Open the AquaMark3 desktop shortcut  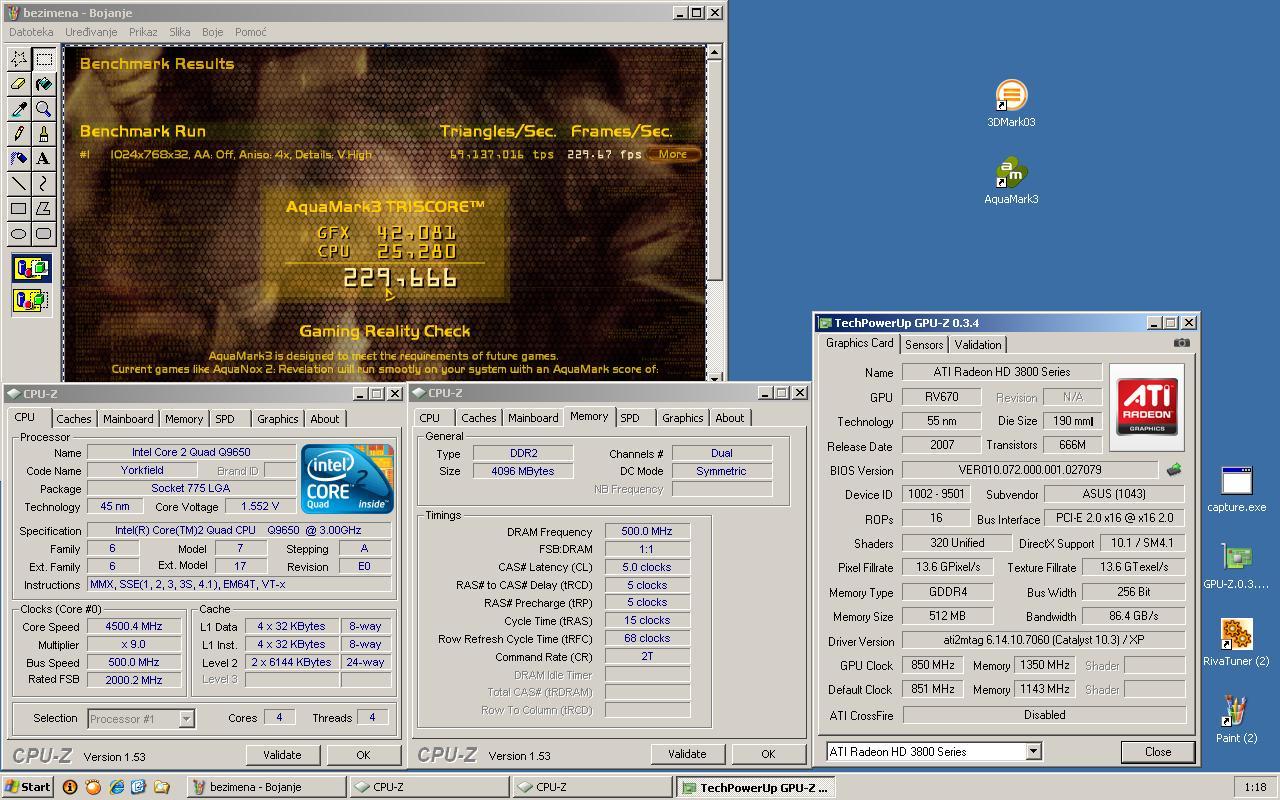[1011, 181]
